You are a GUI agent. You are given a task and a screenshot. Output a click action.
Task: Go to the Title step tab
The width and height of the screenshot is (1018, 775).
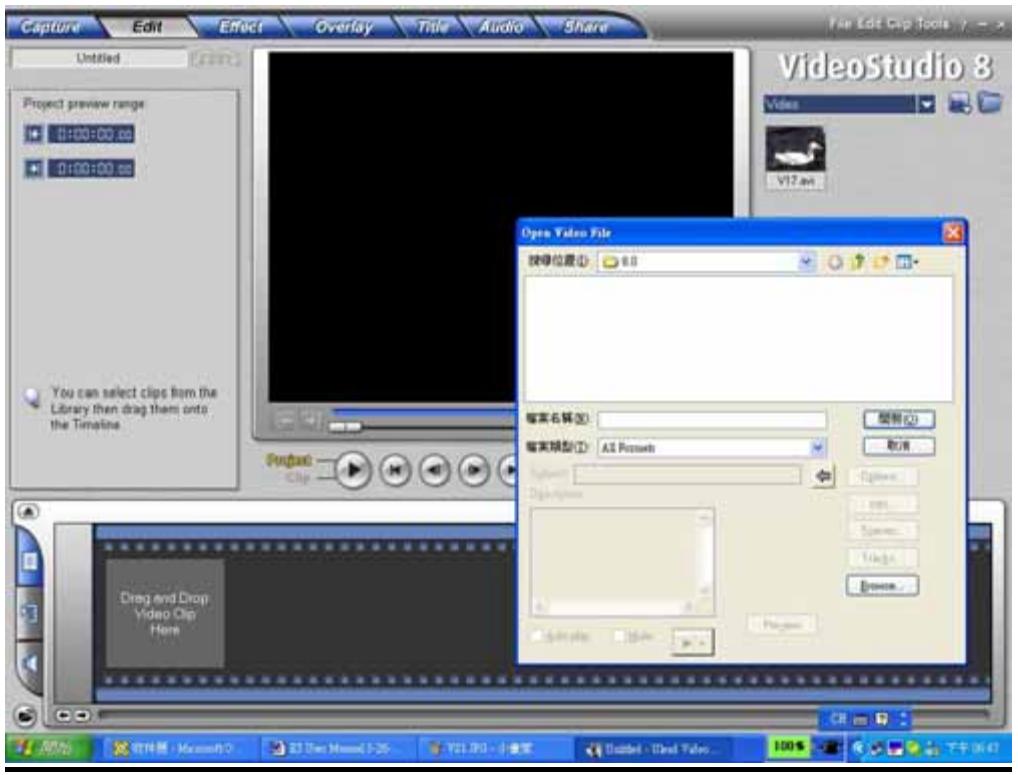click(432, 27)
